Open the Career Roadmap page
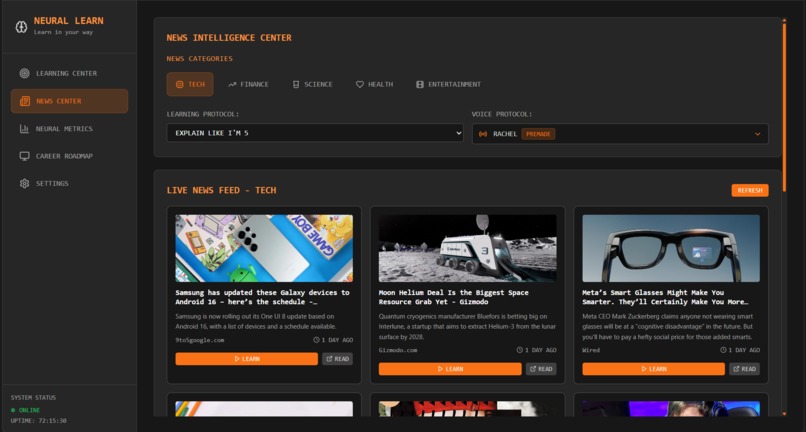Image resolution: width=806 pixels, height=432 pixels. coord(69,156)
